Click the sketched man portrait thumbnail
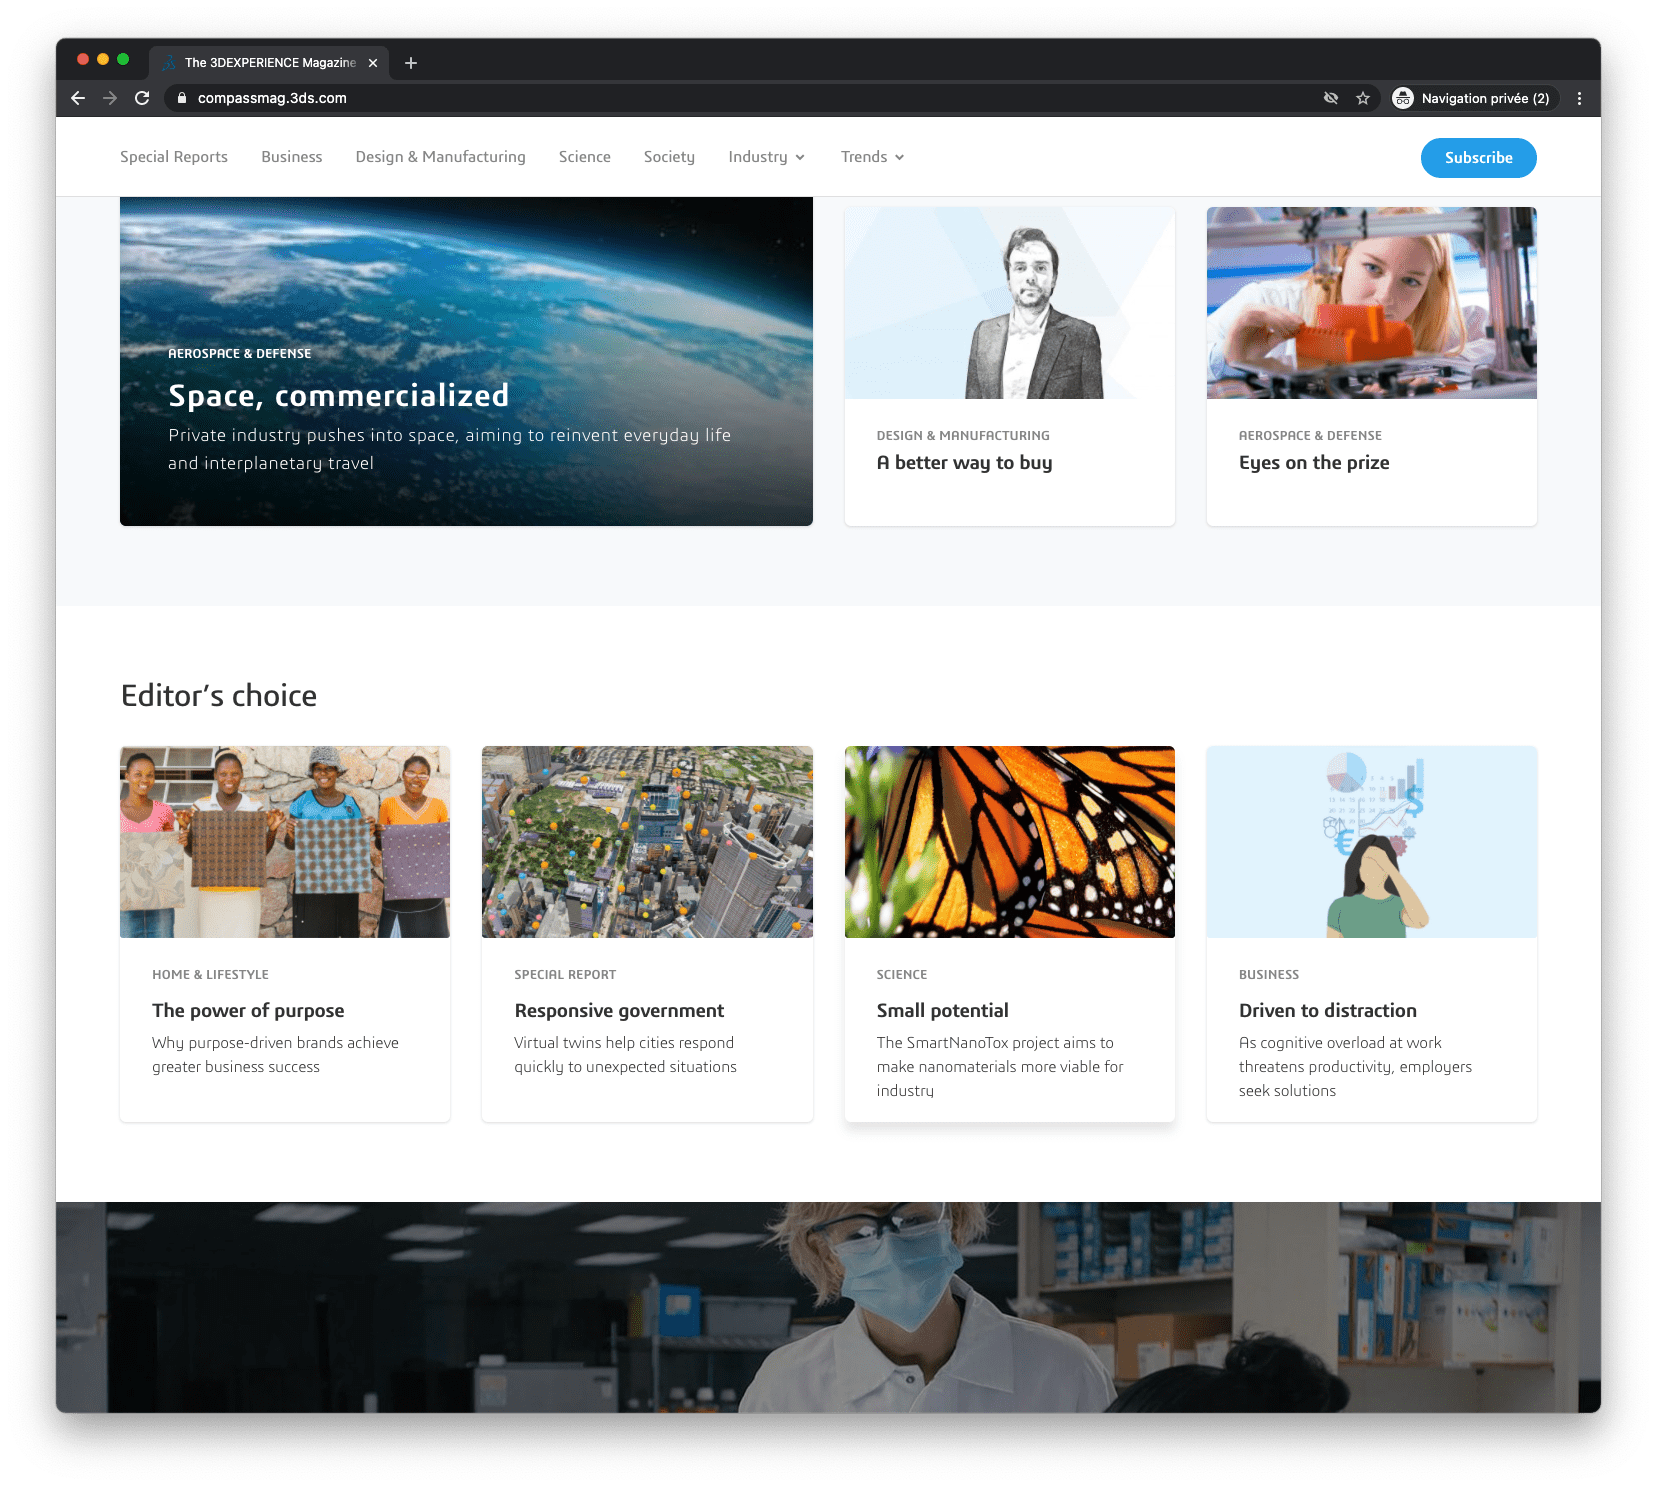The height and width of the screenshot is (1487, 1657). pos(1009,303)
